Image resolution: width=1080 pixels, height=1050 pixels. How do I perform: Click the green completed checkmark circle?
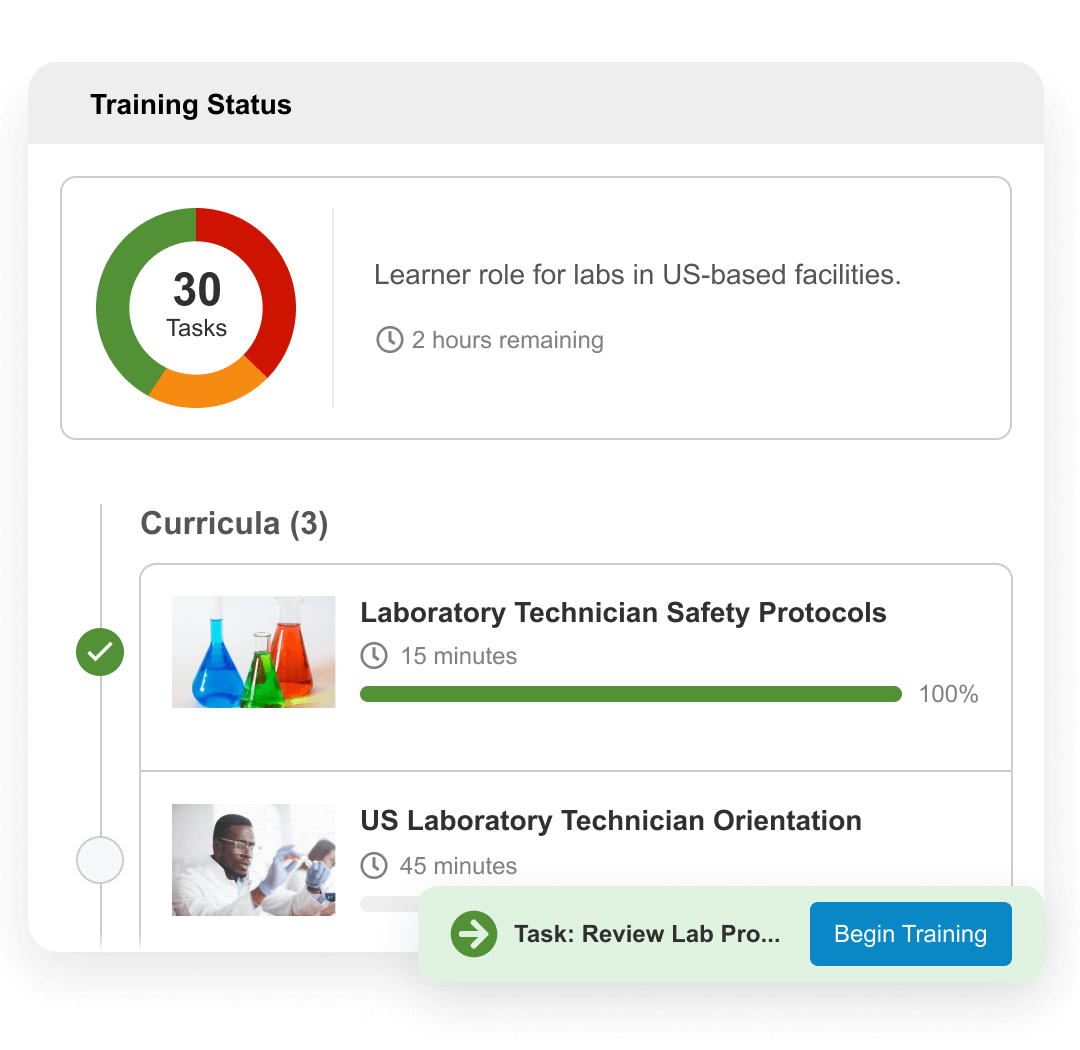click(100, 653)
